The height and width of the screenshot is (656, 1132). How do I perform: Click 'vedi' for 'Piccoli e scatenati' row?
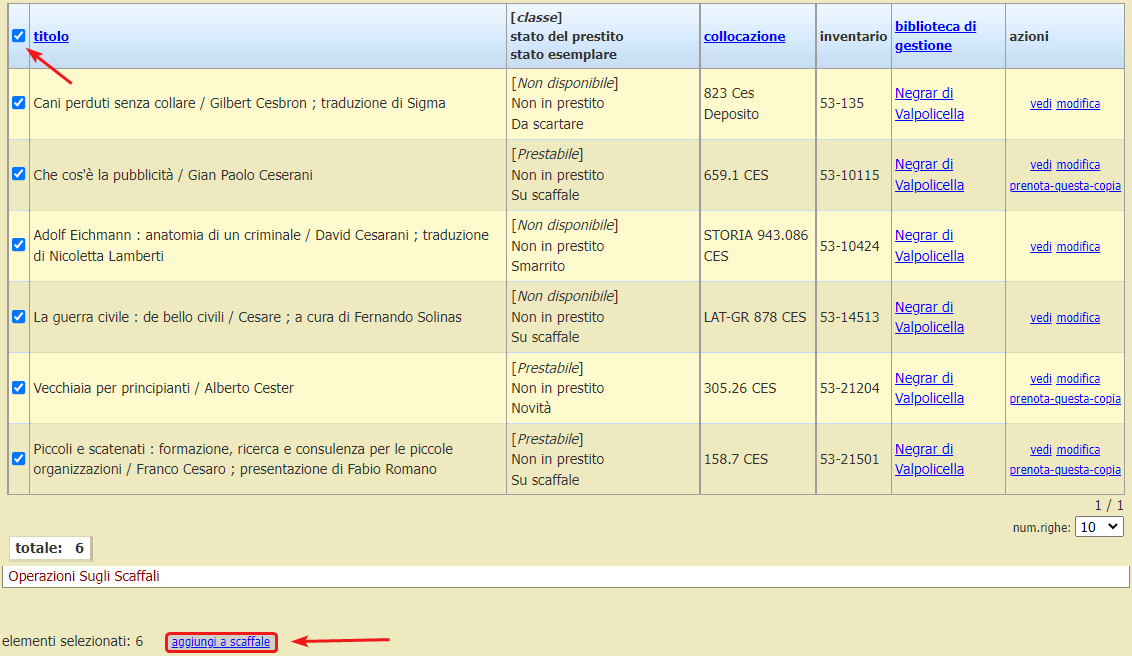point(1041,450)
